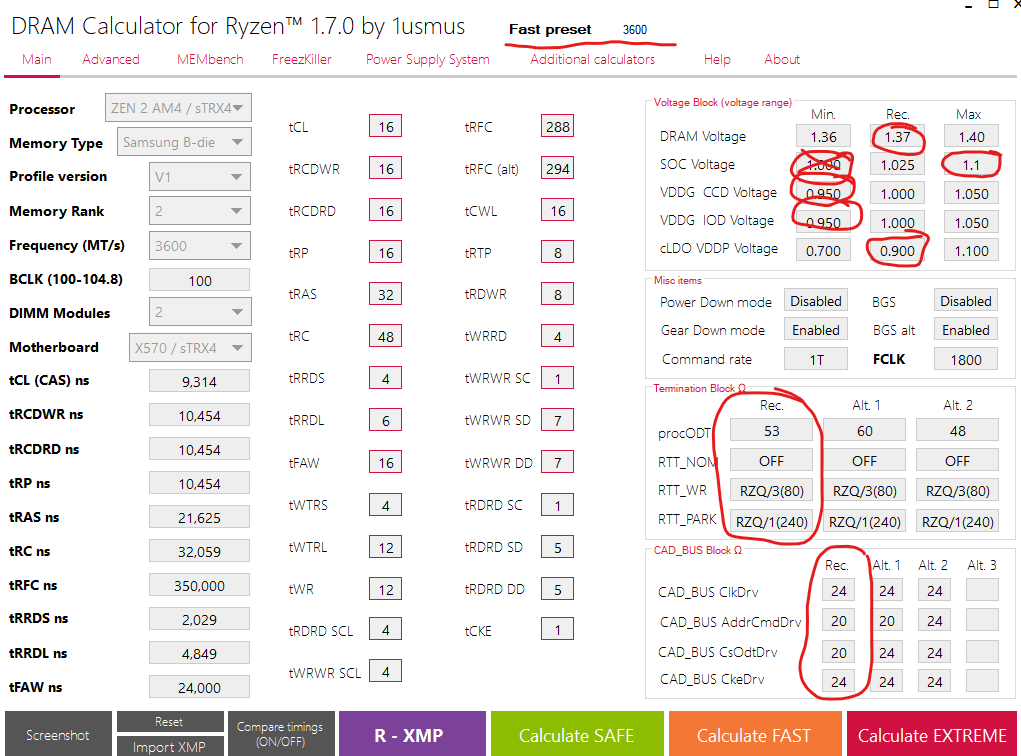Viewport: 1021px width, 756px height.
Task: Open Power Supply System tab
Action: click(x=427, y=59)
